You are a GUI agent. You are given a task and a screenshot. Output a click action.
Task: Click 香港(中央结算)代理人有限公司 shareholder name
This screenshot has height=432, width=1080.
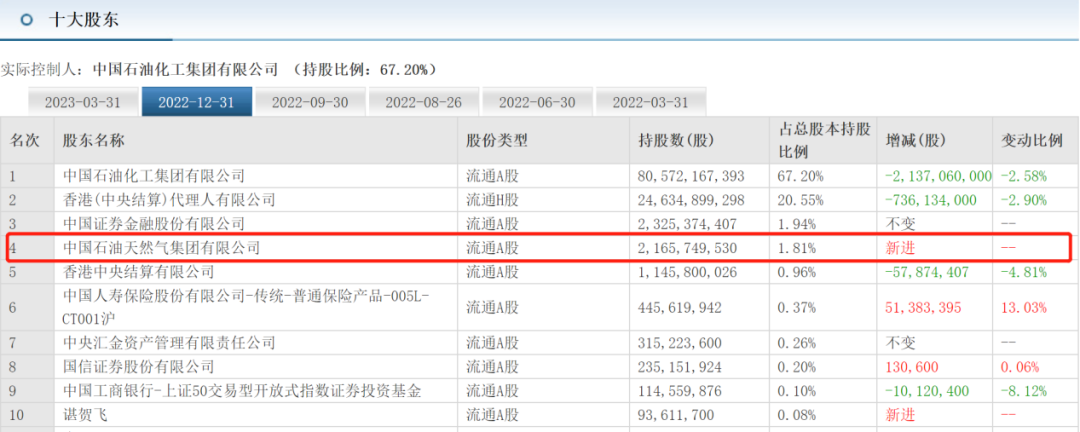[160, 200]
